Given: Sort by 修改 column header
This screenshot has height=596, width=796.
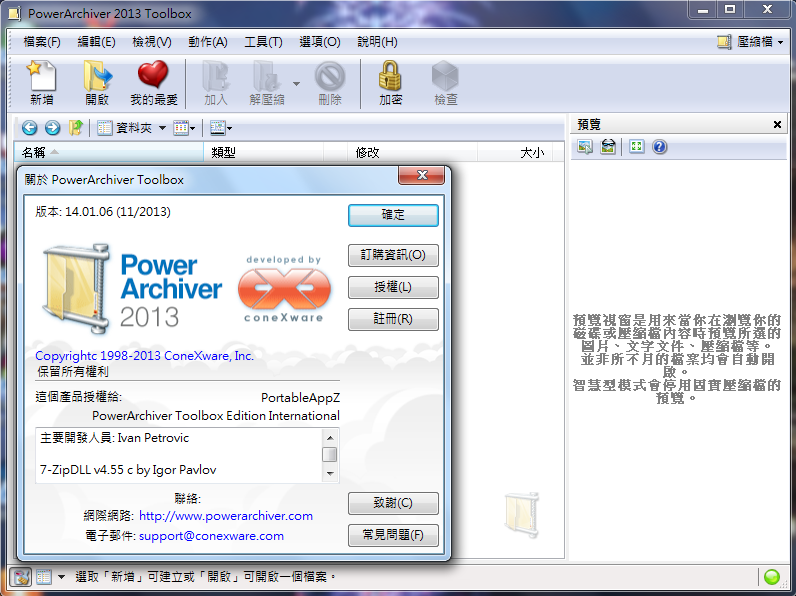Looking at the screenshot, I should click(412, 152).
